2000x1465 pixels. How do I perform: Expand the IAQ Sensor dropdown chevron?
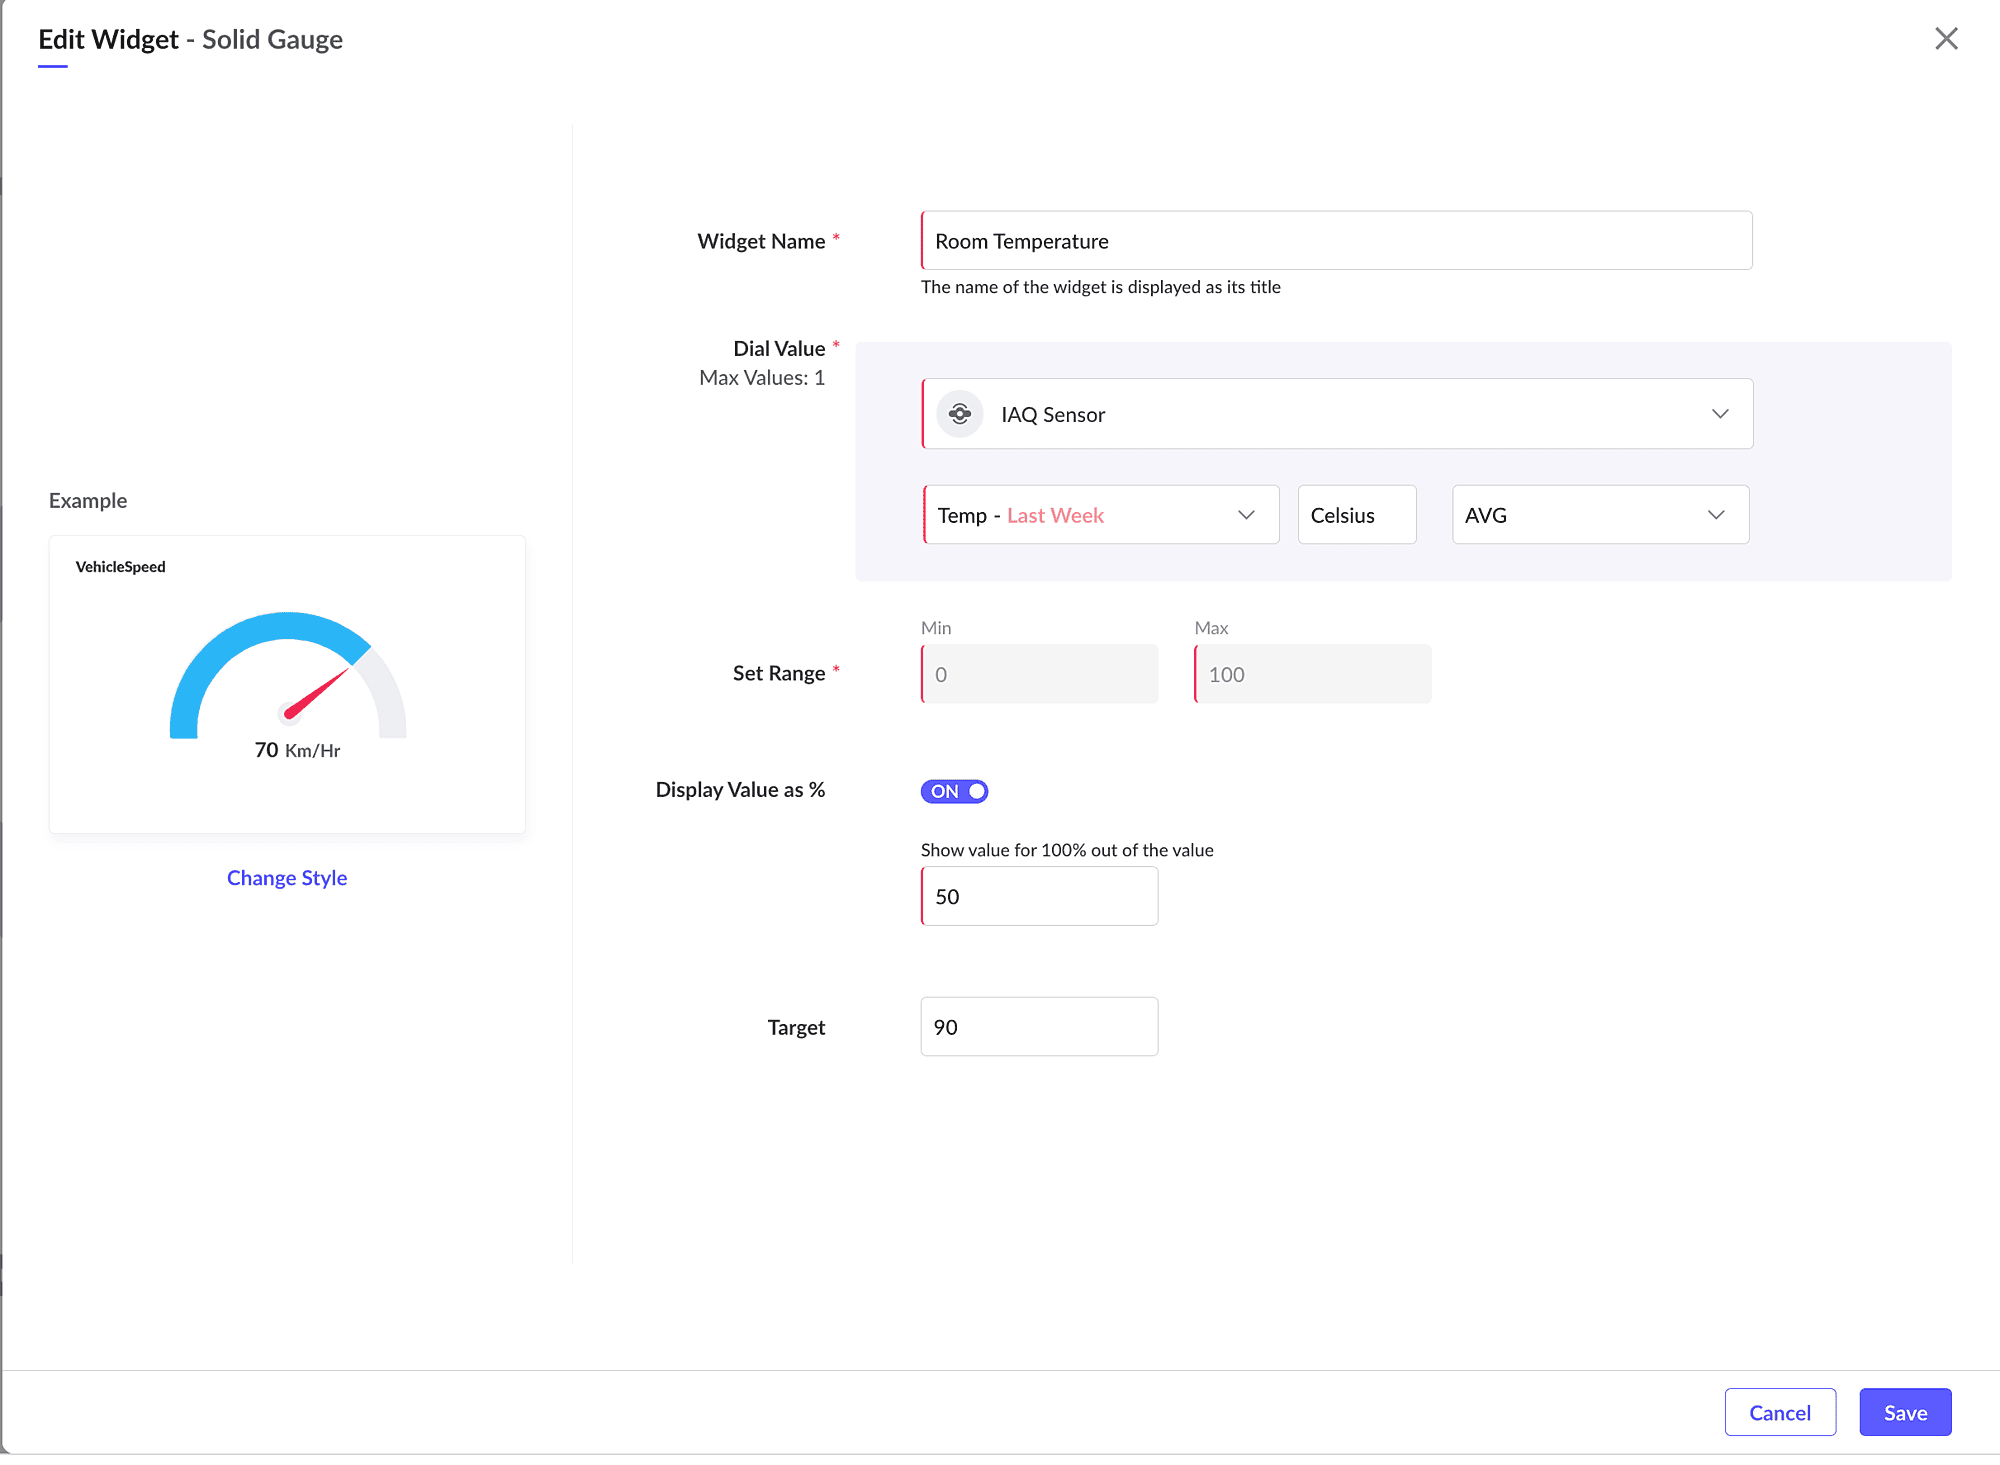[x=1719, y=414]
